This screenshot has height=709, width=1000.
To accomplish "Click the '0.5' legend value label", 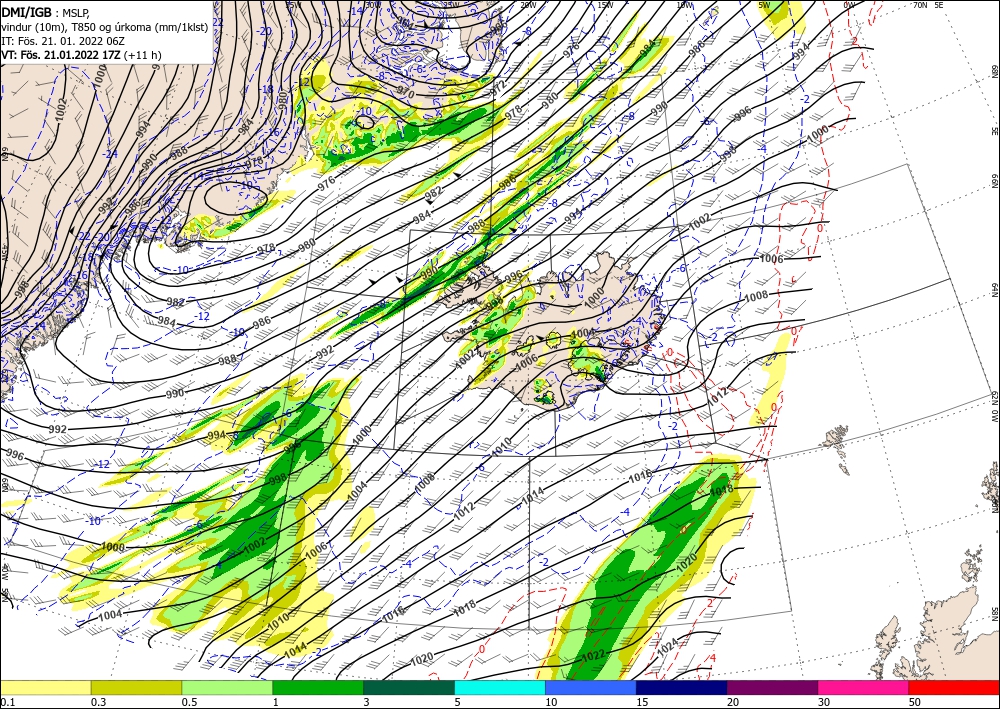I will pos(189,702).
